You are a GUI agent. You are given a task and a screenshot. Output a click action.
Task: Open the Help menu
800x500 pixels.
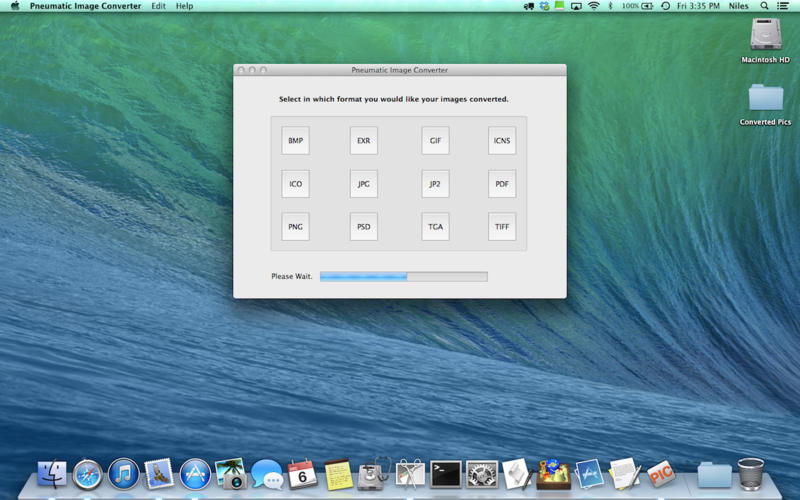click(x=184, y=6)
